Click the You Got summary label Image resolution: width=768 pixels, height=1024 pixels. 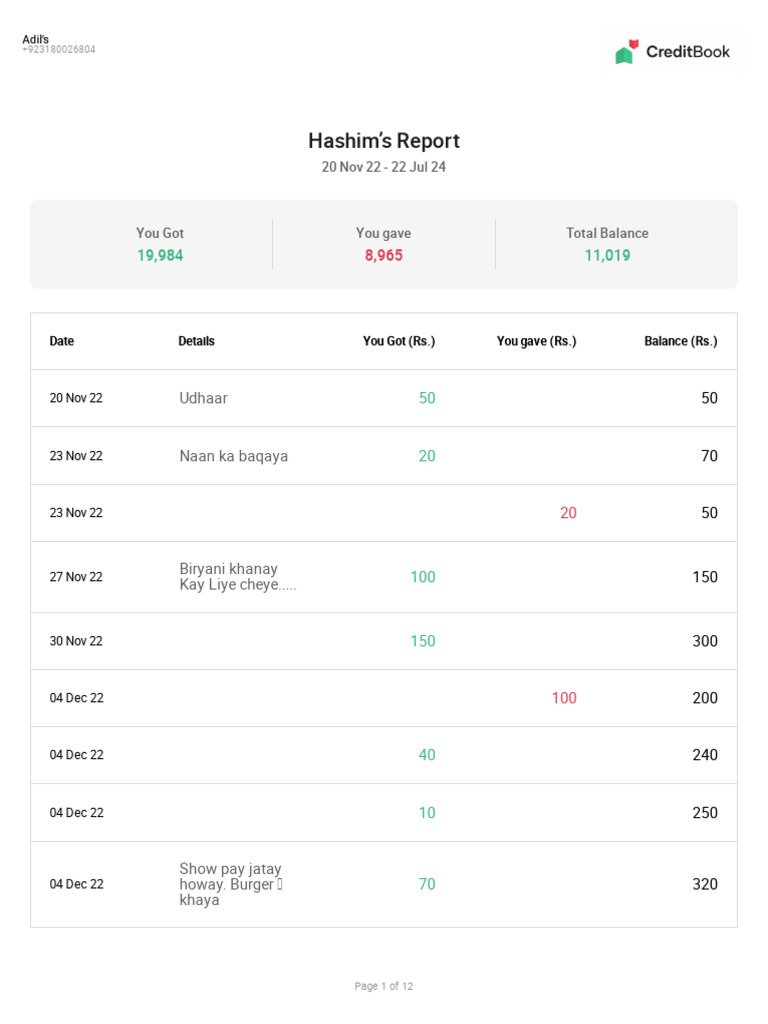(160, 233)
